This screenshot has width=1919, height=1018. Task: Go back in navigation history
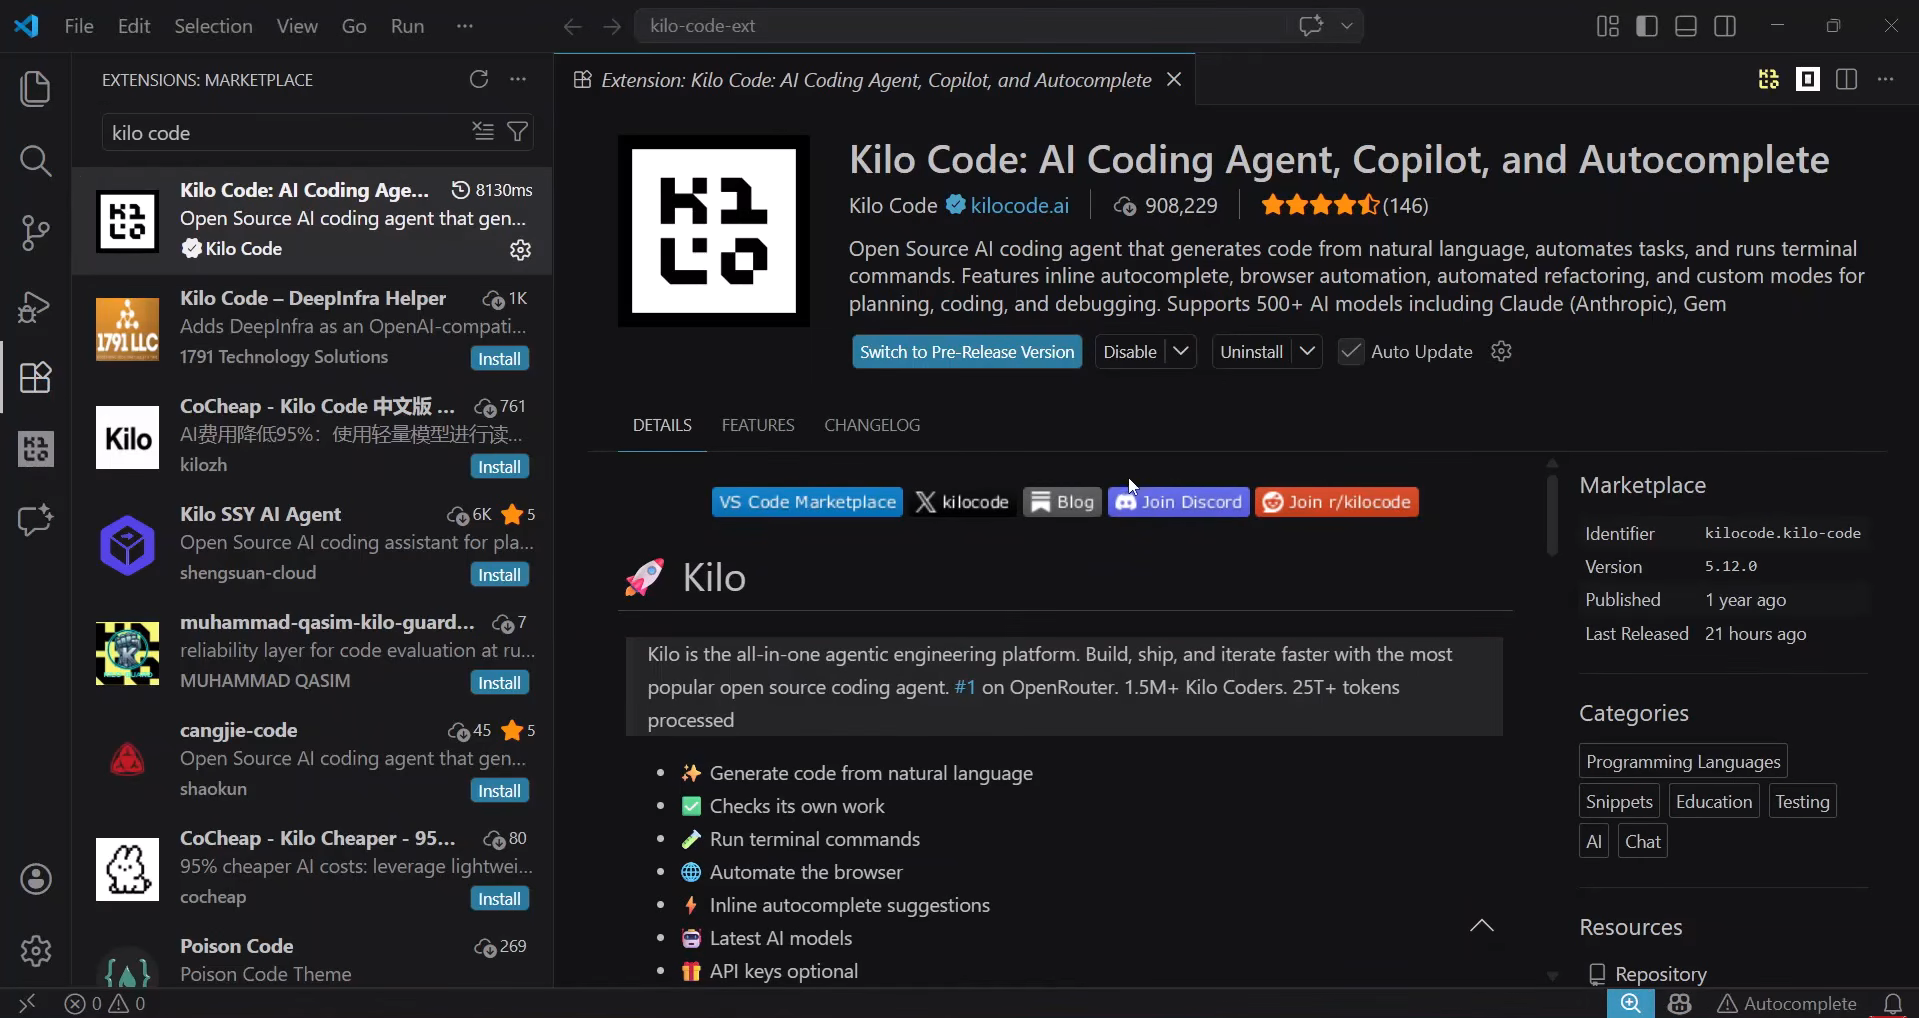572,26
